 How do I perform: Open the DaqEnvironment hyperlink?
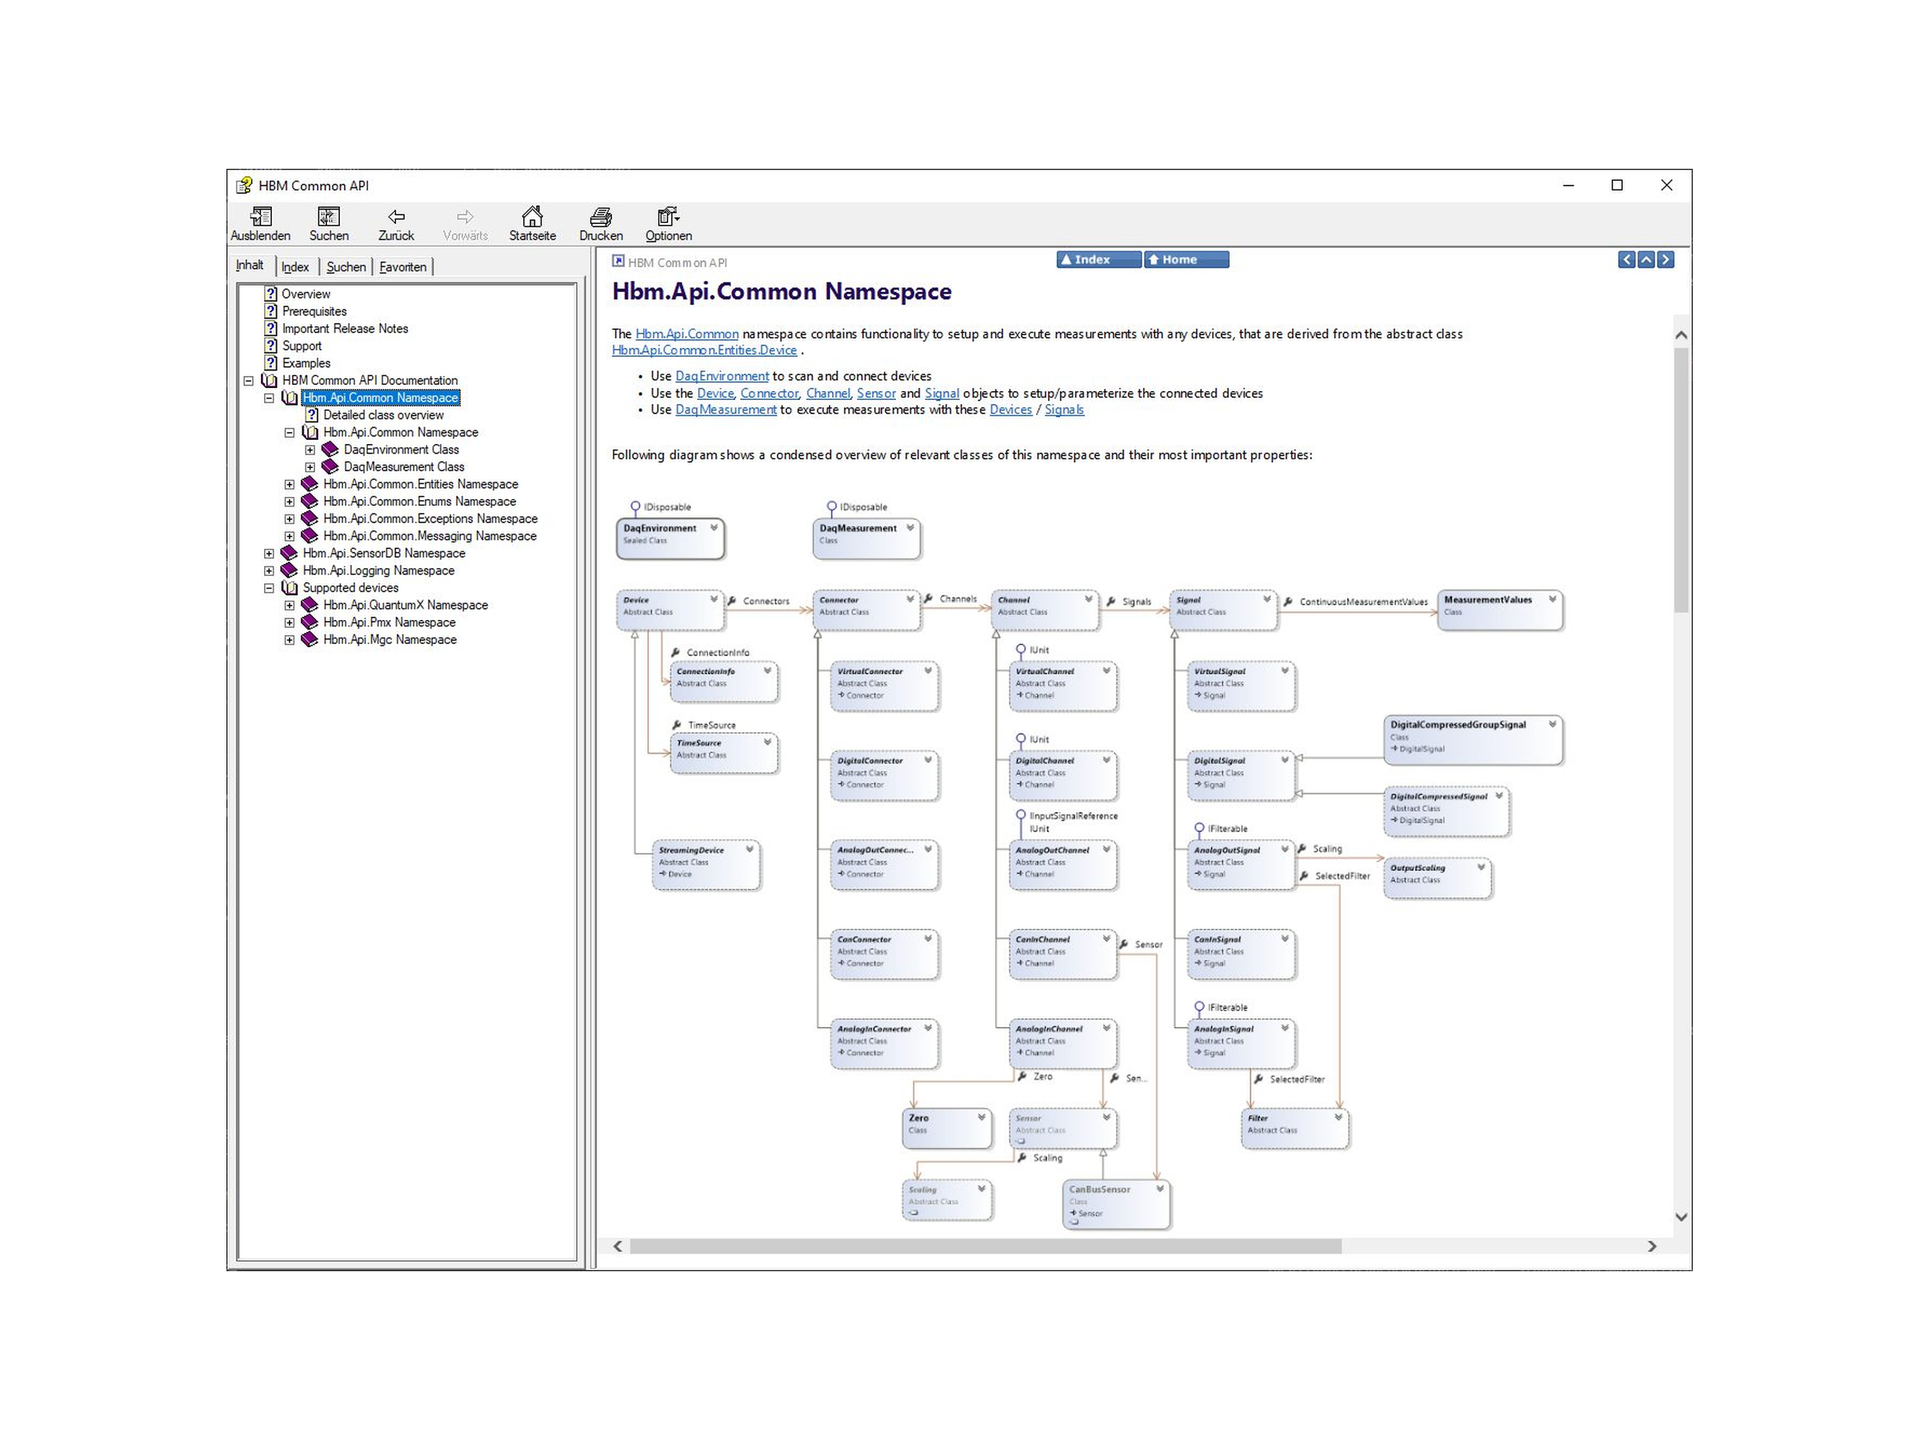click(721, 376)
